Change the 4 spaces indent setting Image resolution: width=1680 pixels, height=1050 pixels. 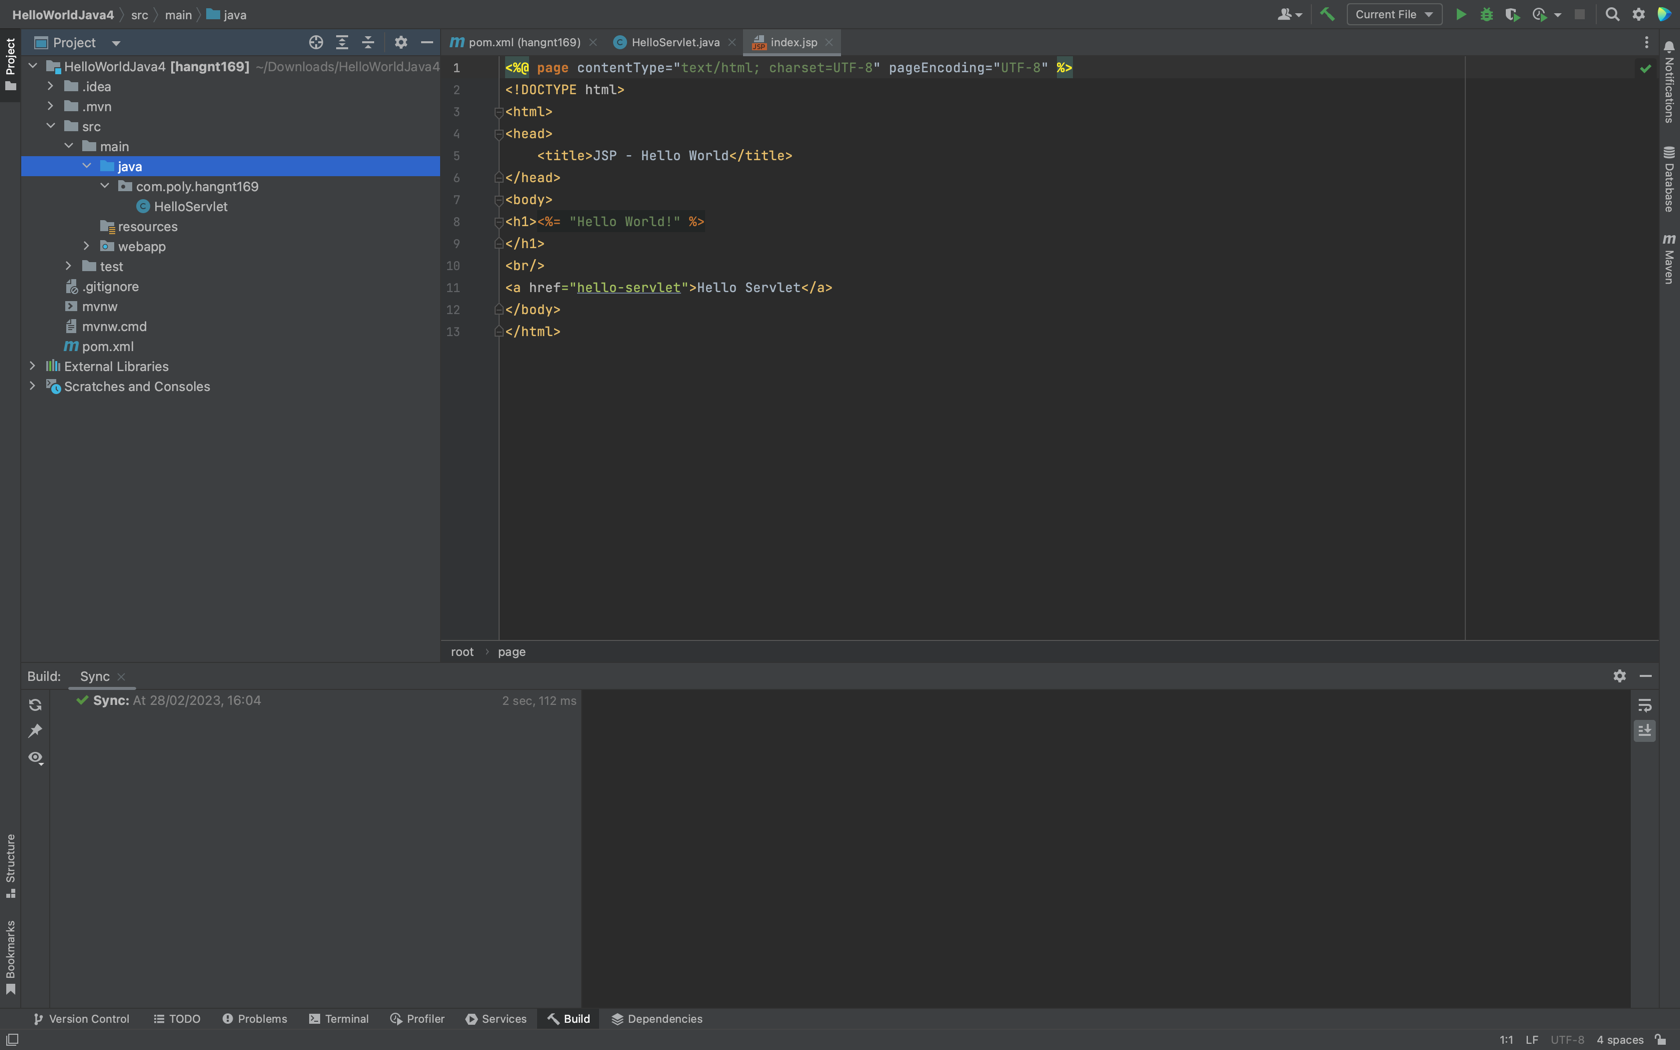pyautogui.click(x=1620, y=1040)
